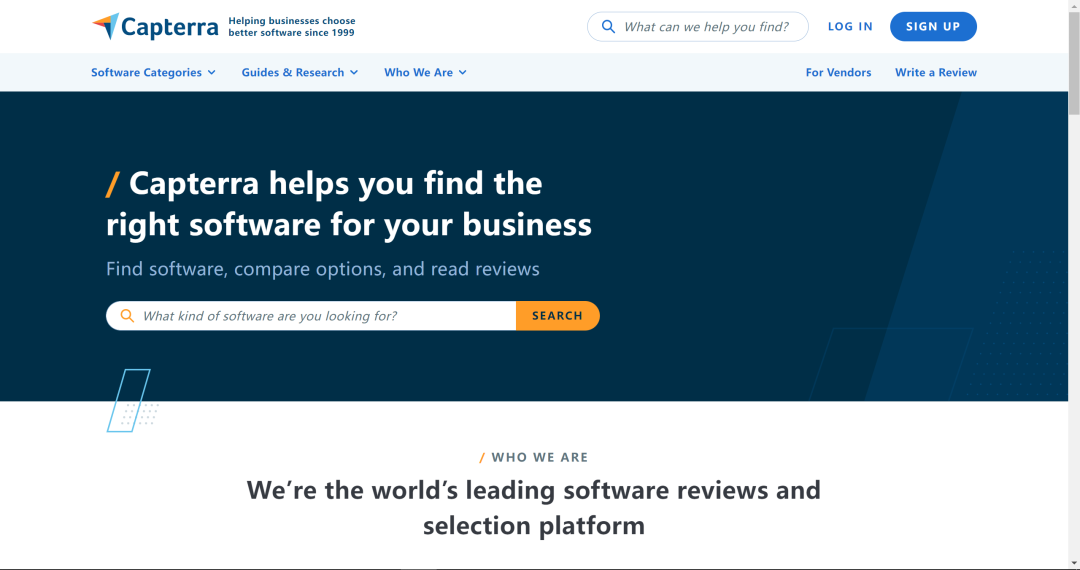Expand Who We Are chevron
The height and width of the screenshot is (570, 1080).
click(x=463, y=72)
